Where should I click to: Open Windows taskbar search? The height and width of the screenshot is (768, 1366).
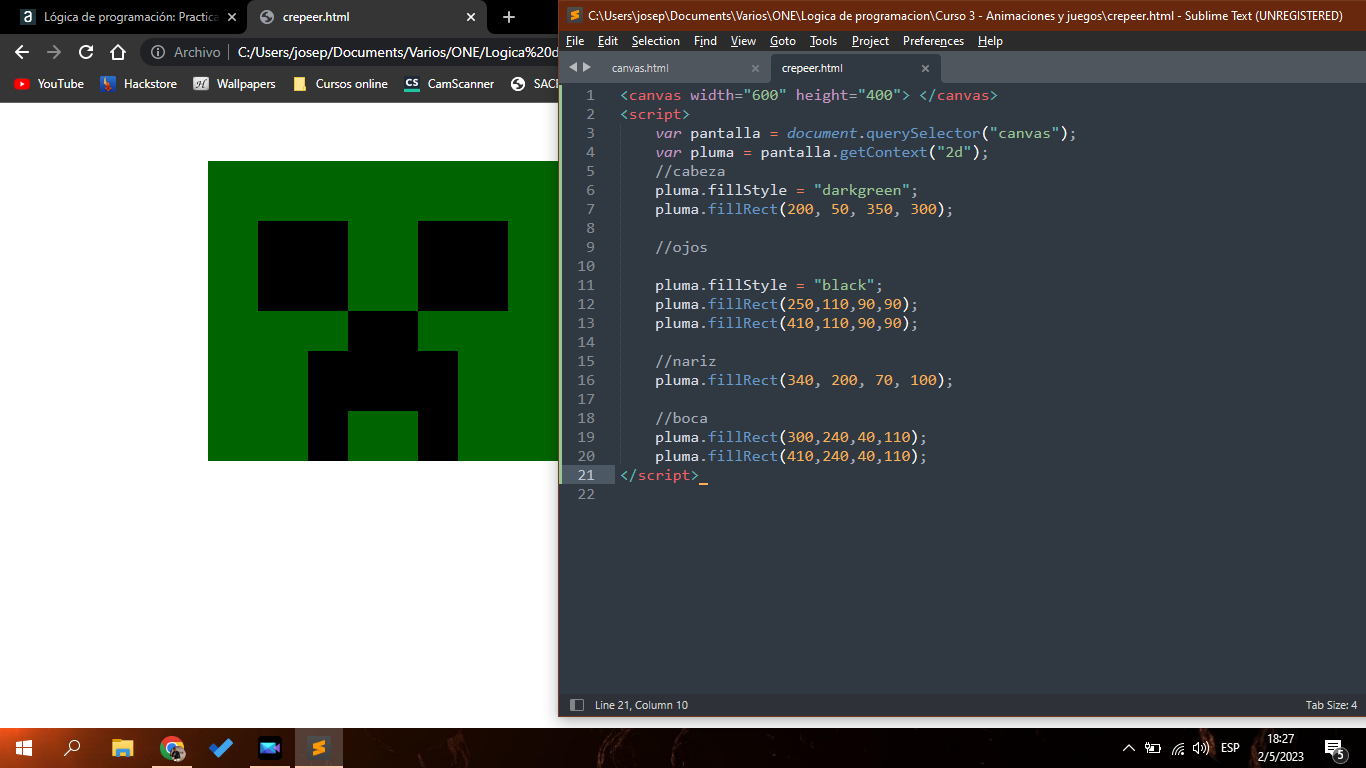coord(72,748)
